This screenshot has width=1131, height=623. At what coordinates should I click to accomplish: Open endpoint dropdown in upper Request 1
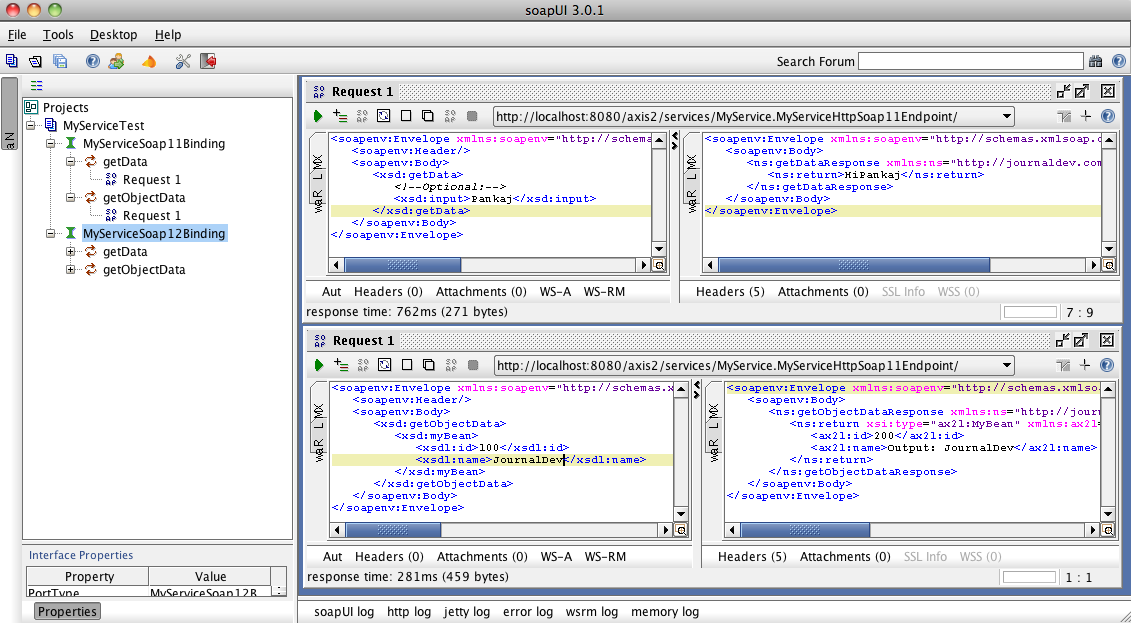[x=1006, y=117]
